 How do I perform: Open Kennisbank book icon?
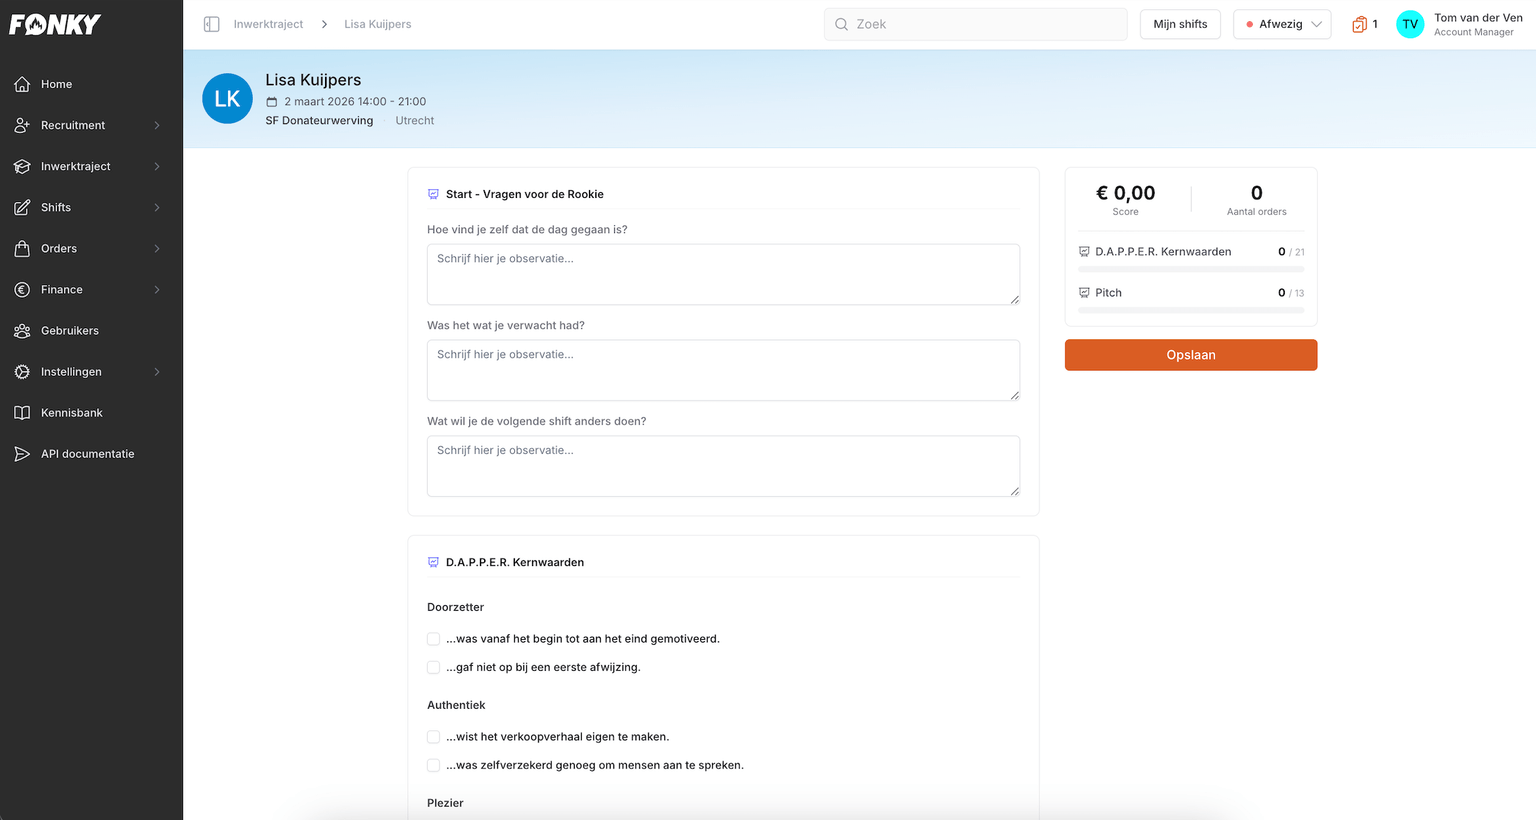point(22,413)
